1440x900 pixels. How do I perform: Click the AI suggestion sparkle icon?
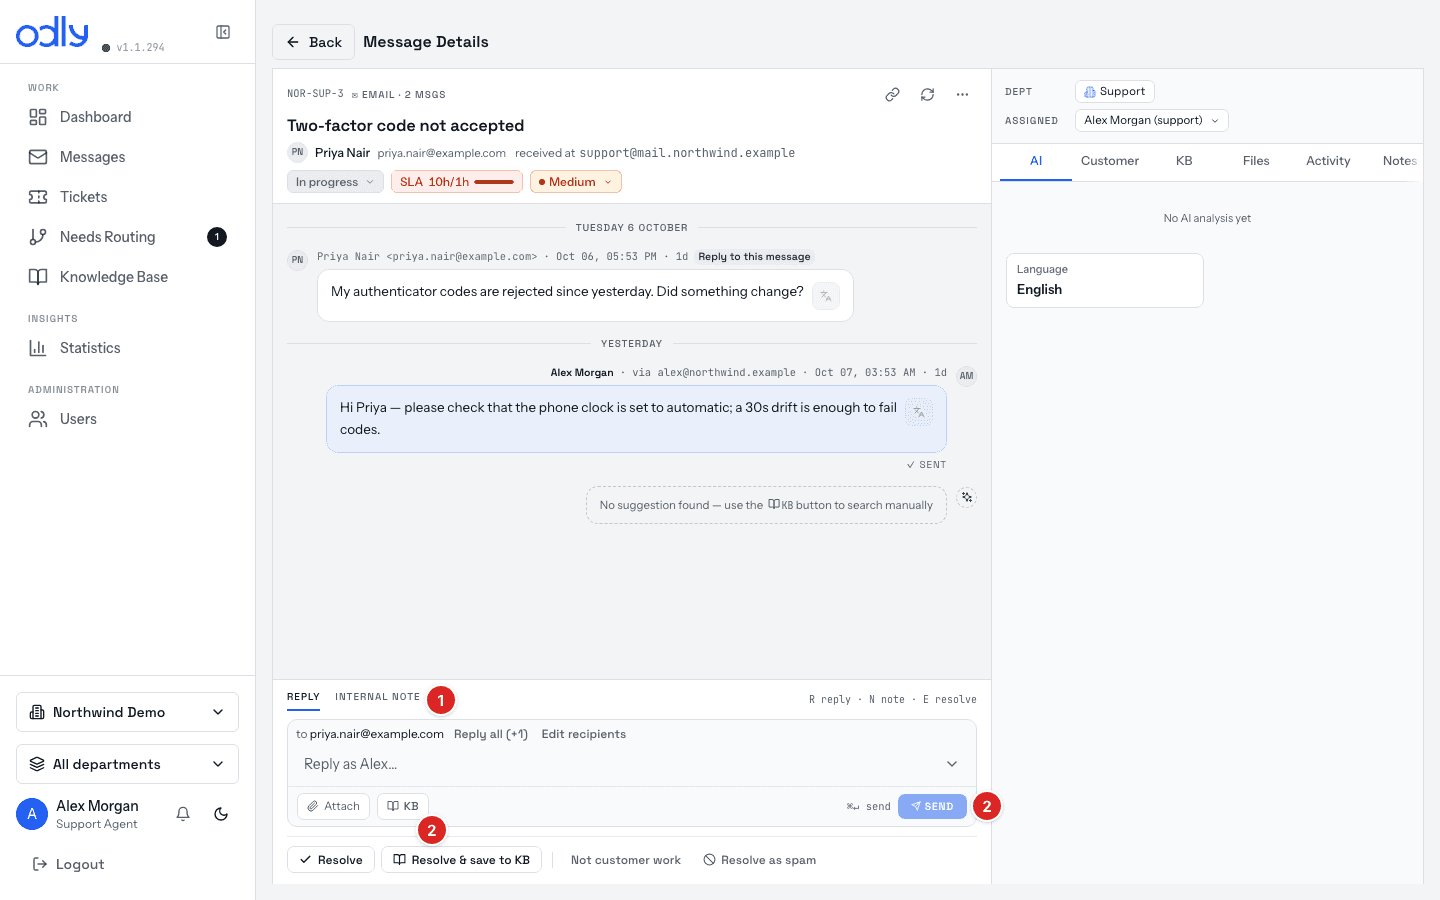[x=966, y=497]
